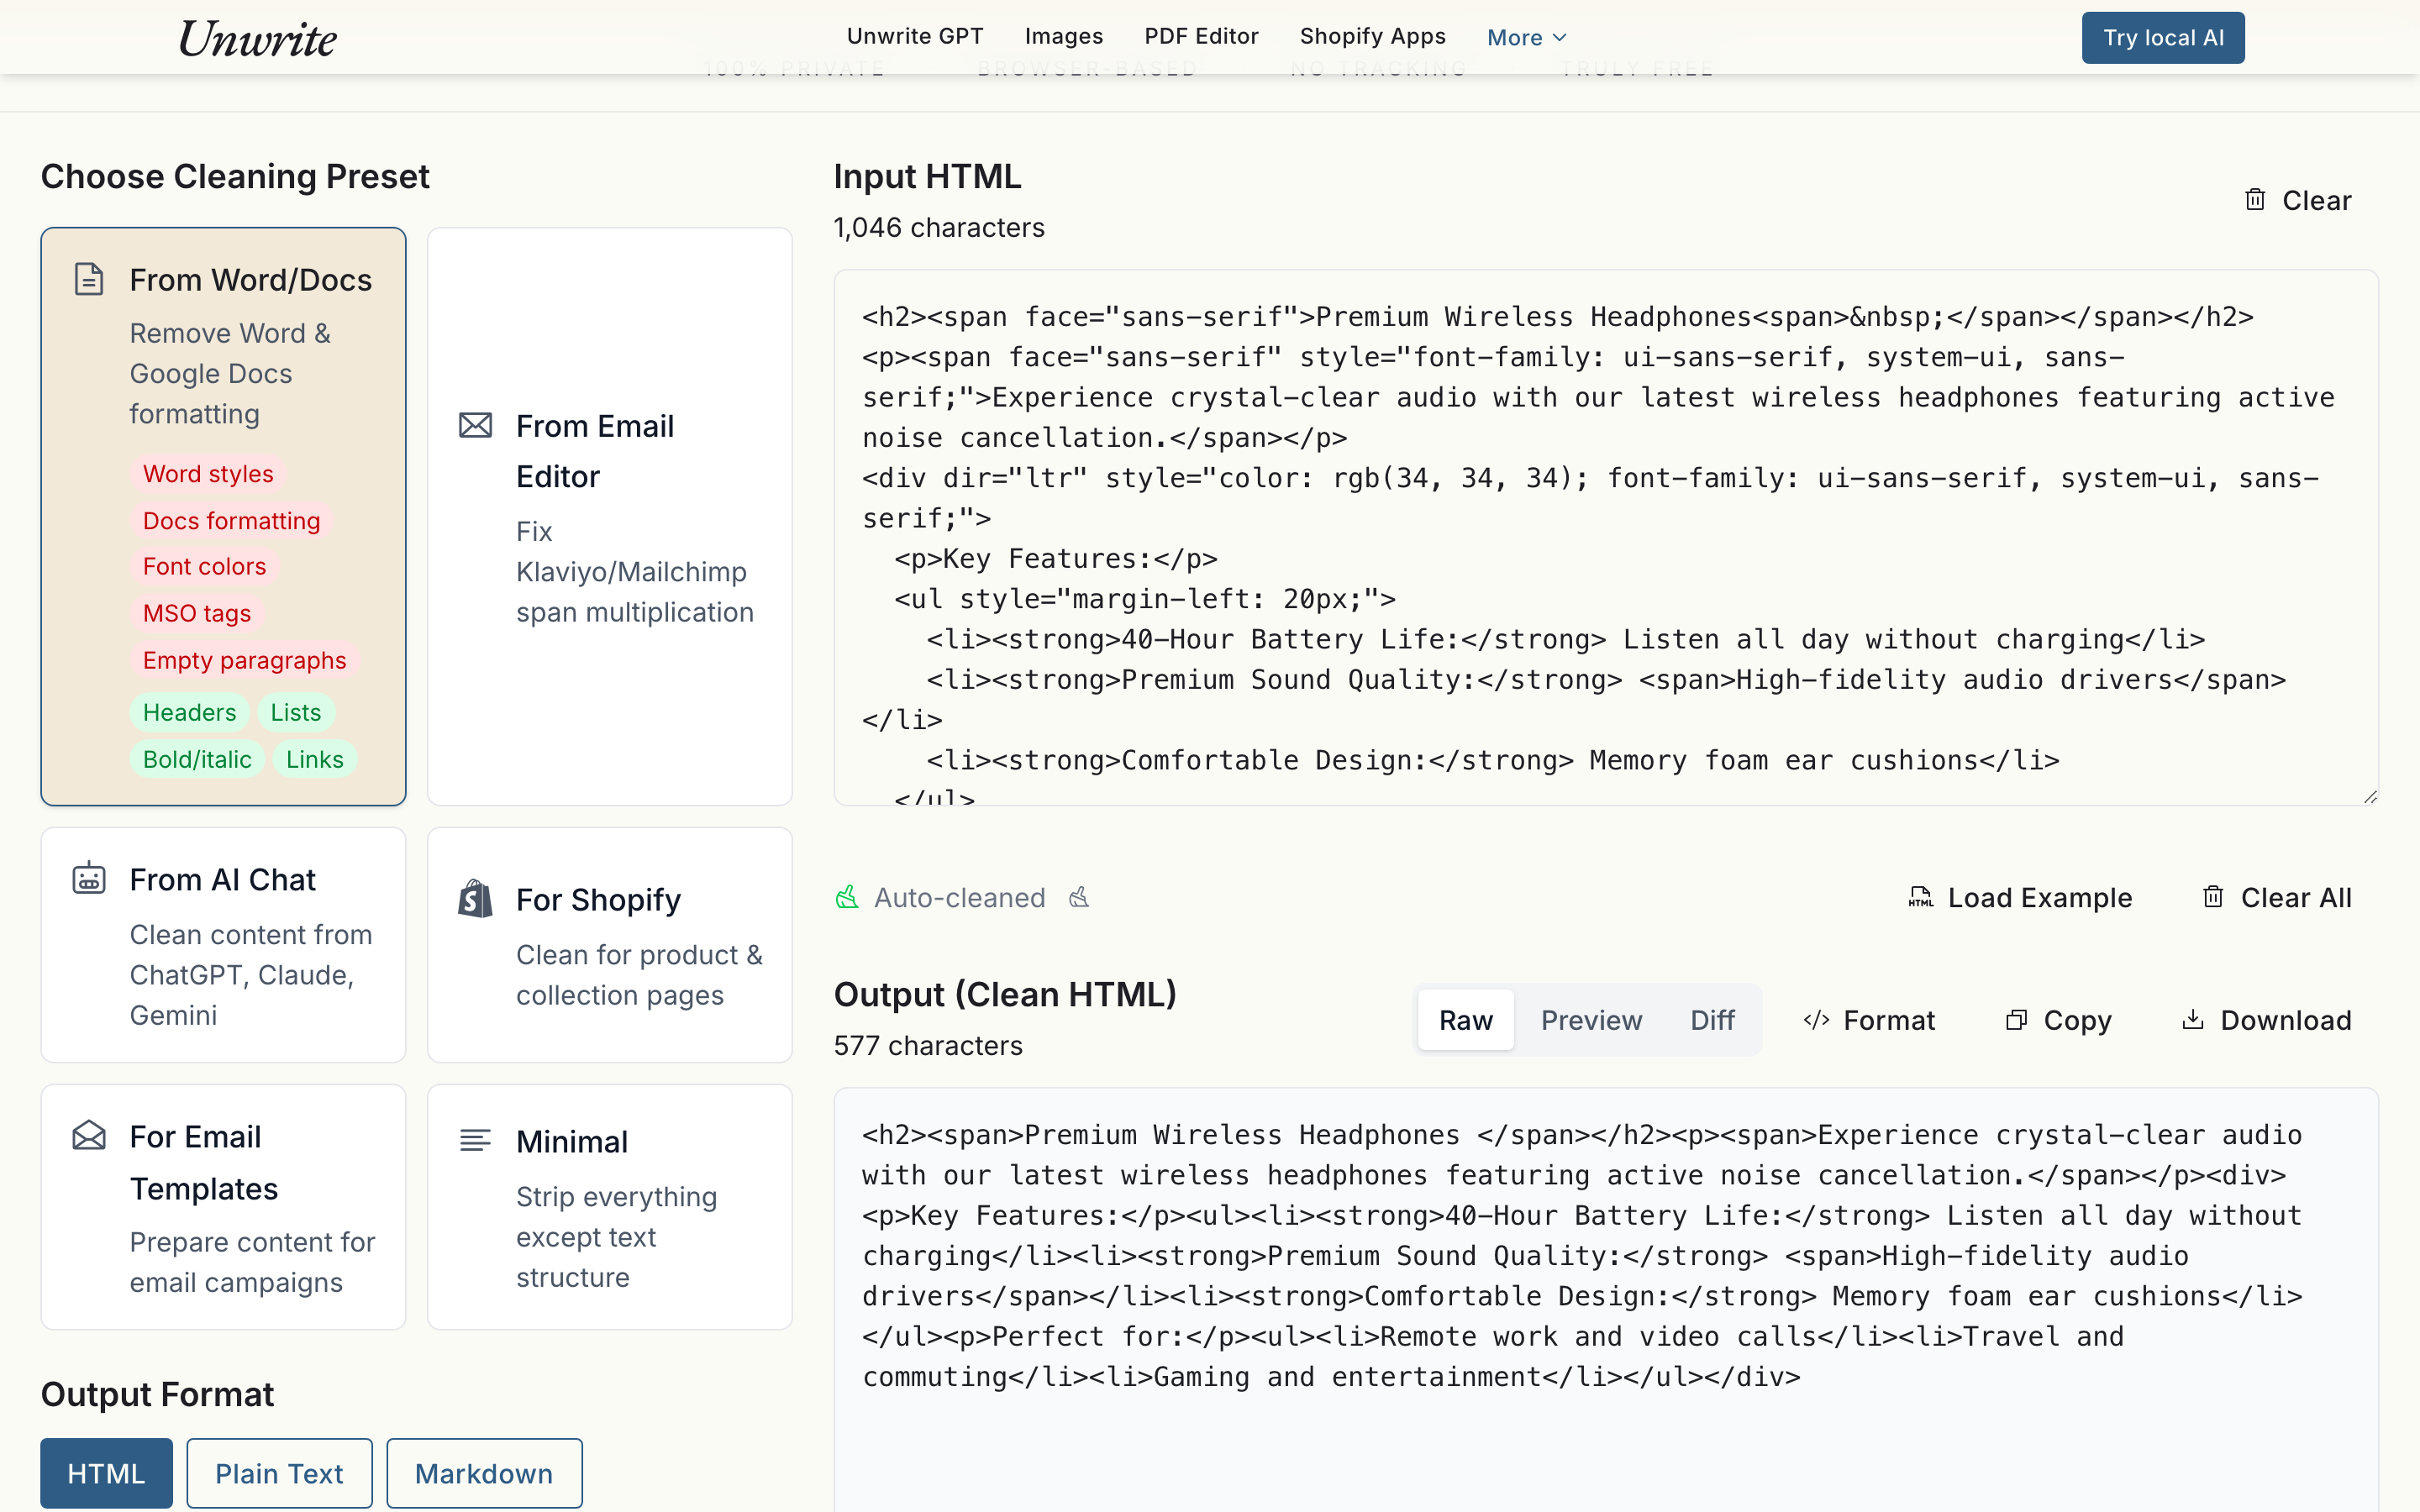2420x1512 pixels.
Task: Toggle the Auto-cleaned option
Action: pyautogui.click(x=960, y=897)
